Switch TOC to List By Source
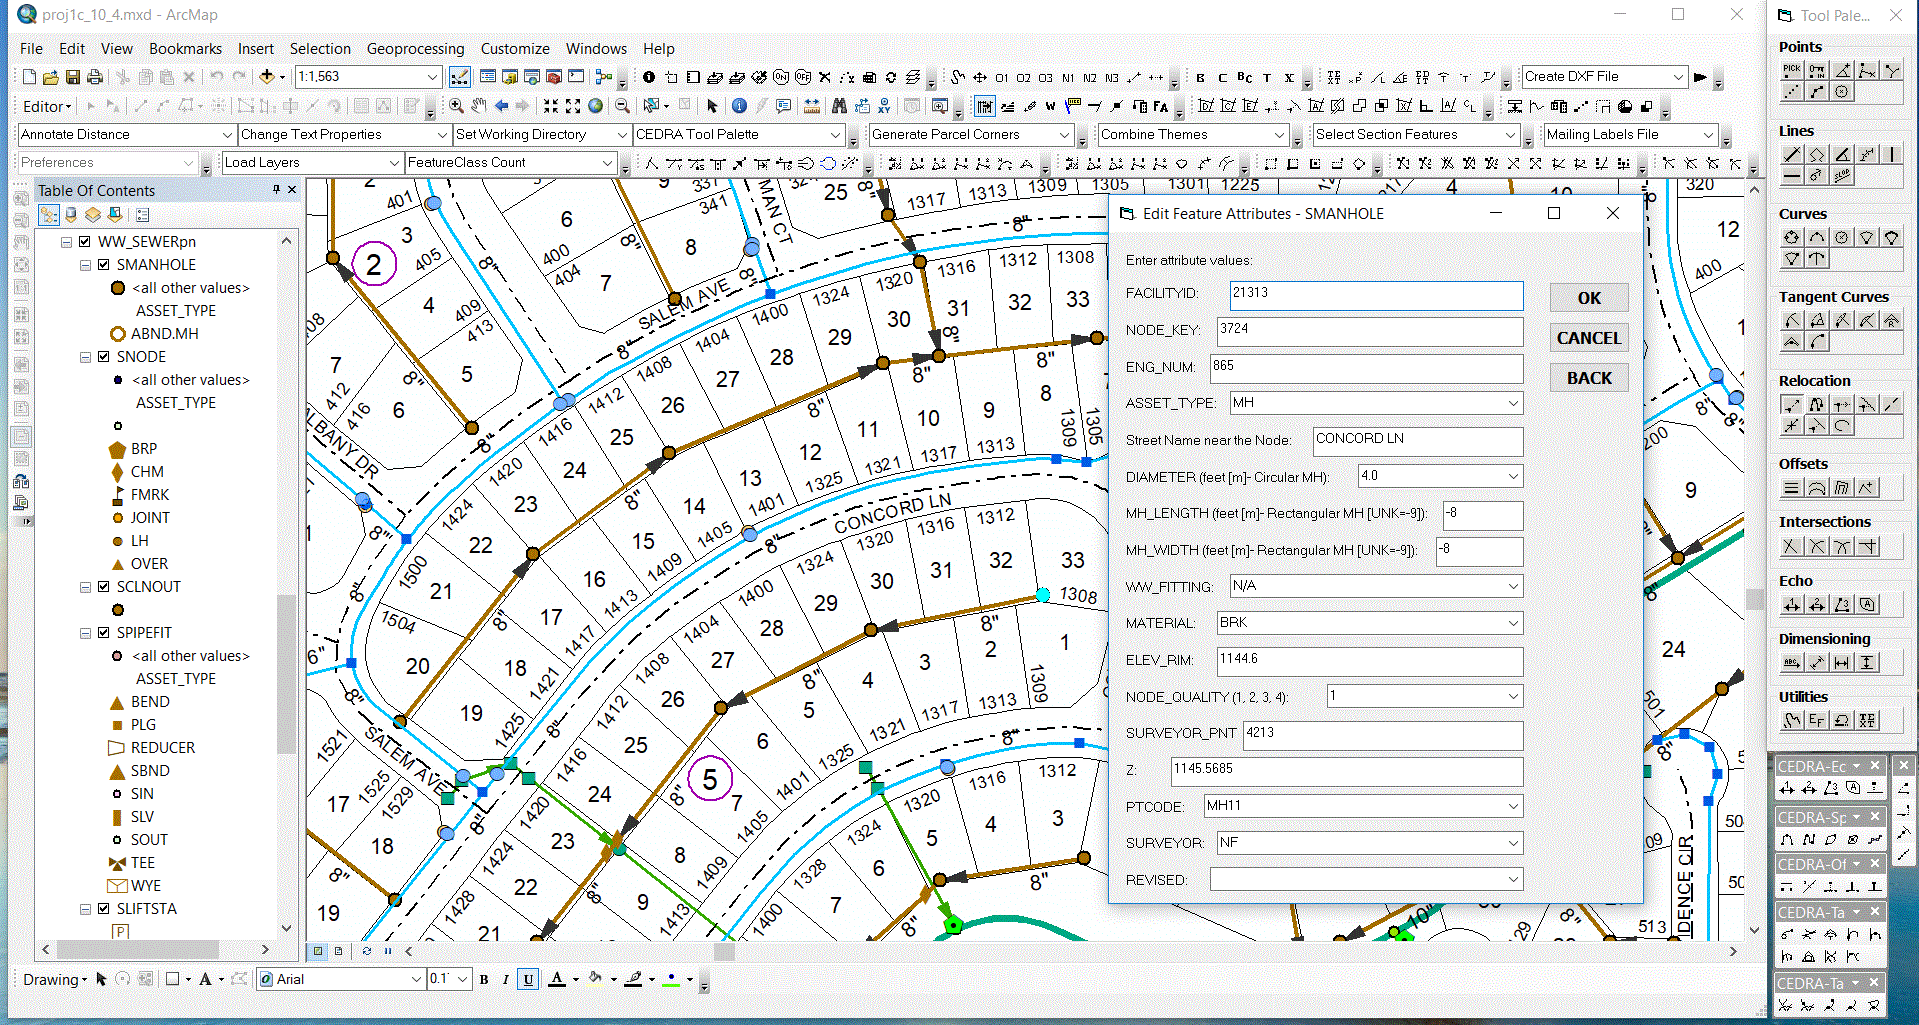Viewport: 1919px width, 1025px height. [x=71, y=215]
